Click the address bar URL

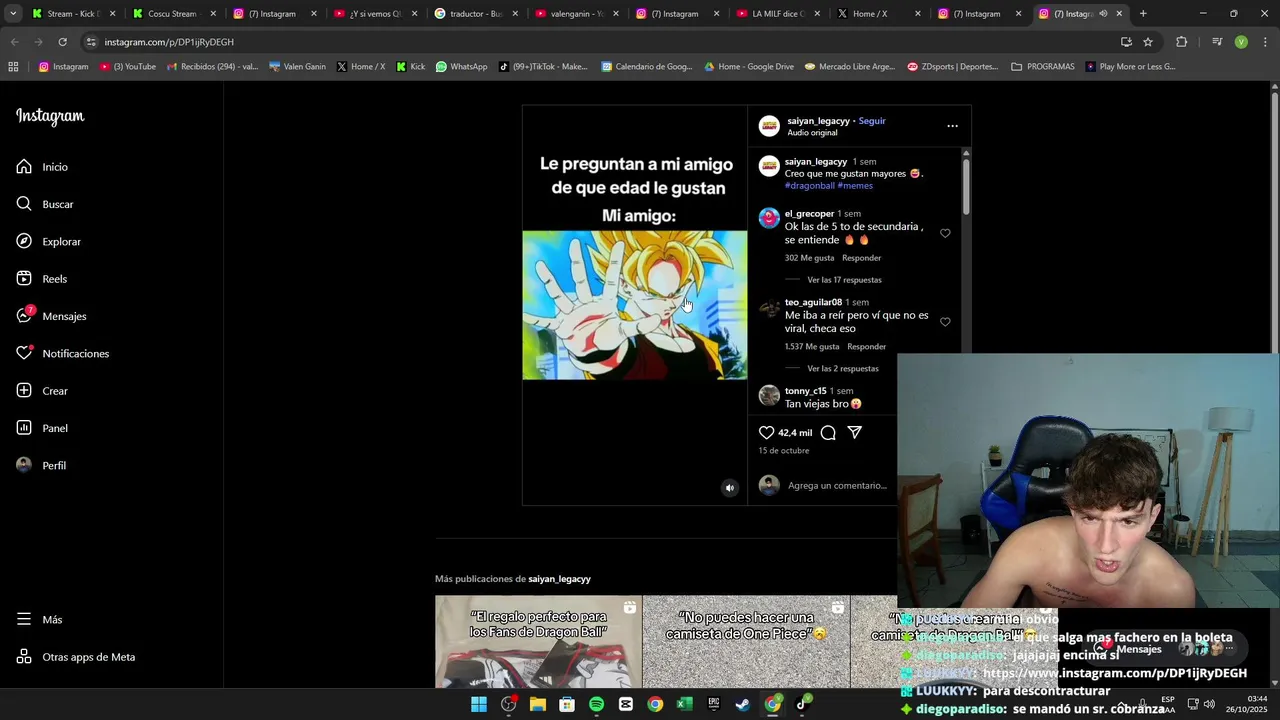[x=169, y=42]
